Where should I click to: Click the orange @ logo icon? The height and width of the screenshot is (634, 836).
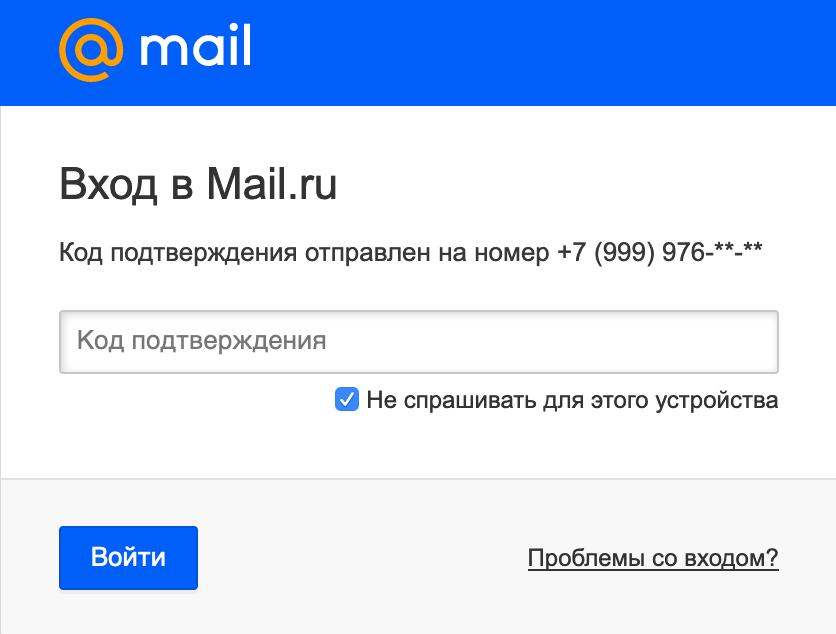point(91,50)
